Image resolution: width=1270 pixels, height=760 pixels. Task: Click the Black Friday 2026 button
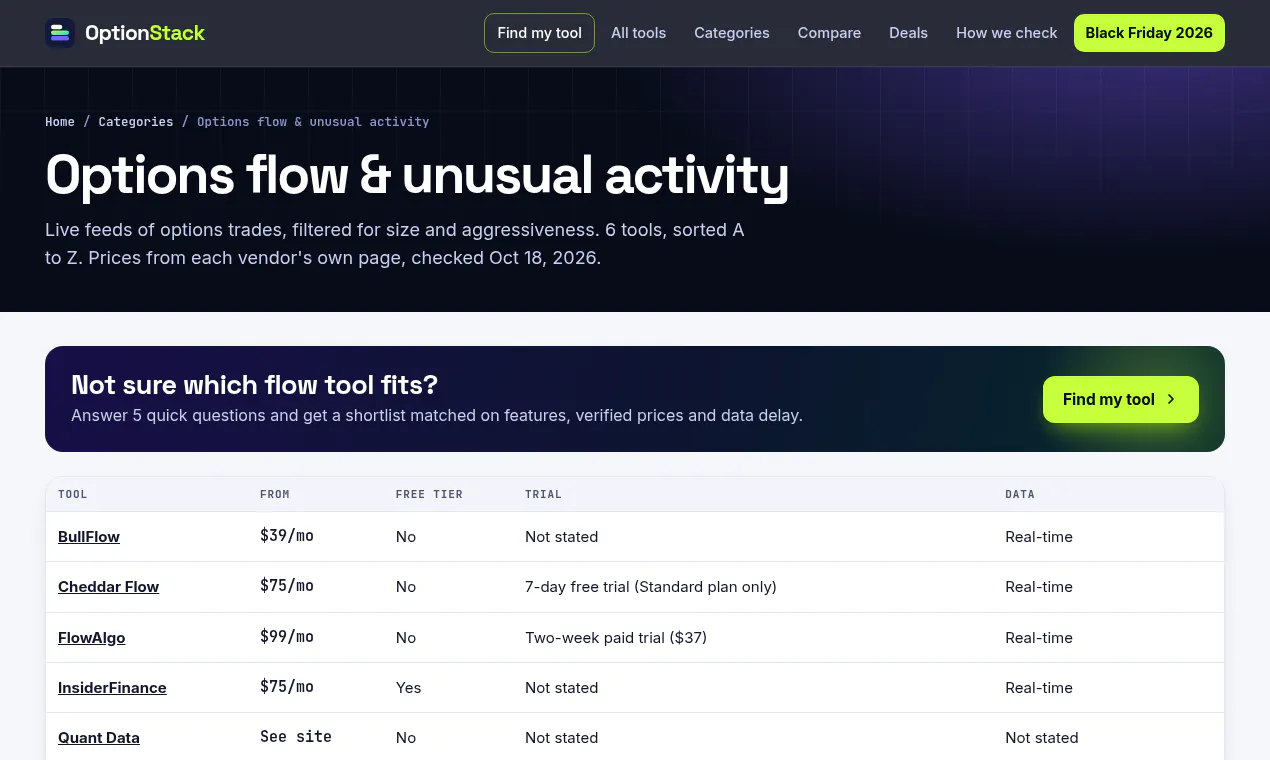pyautogui.click(x=1149, y=33)
